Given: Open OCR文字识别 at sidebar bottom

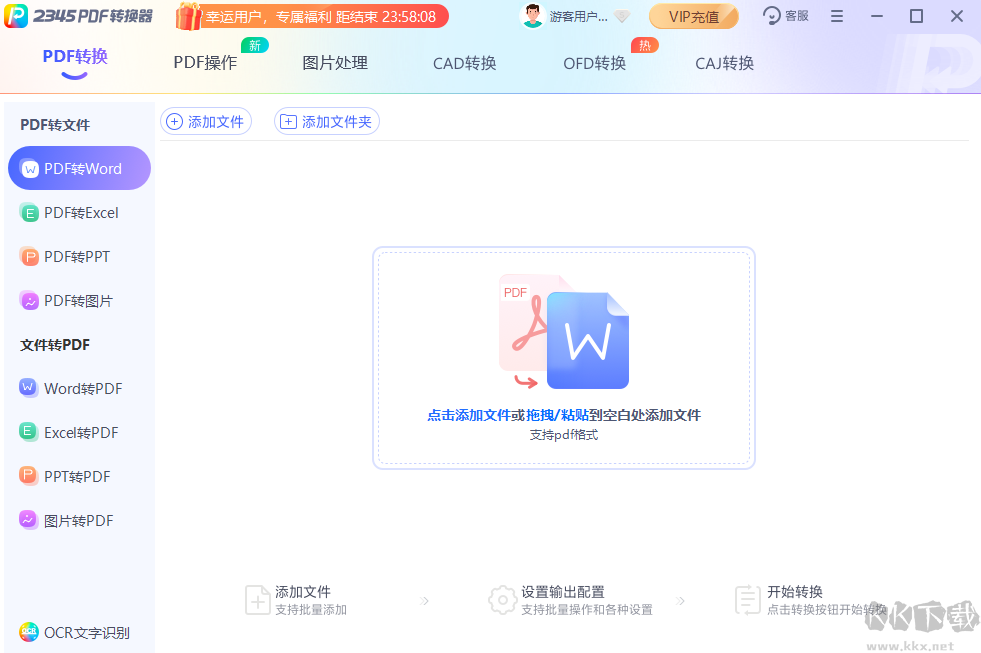Looking at the screenshot, I should point(75,632).
